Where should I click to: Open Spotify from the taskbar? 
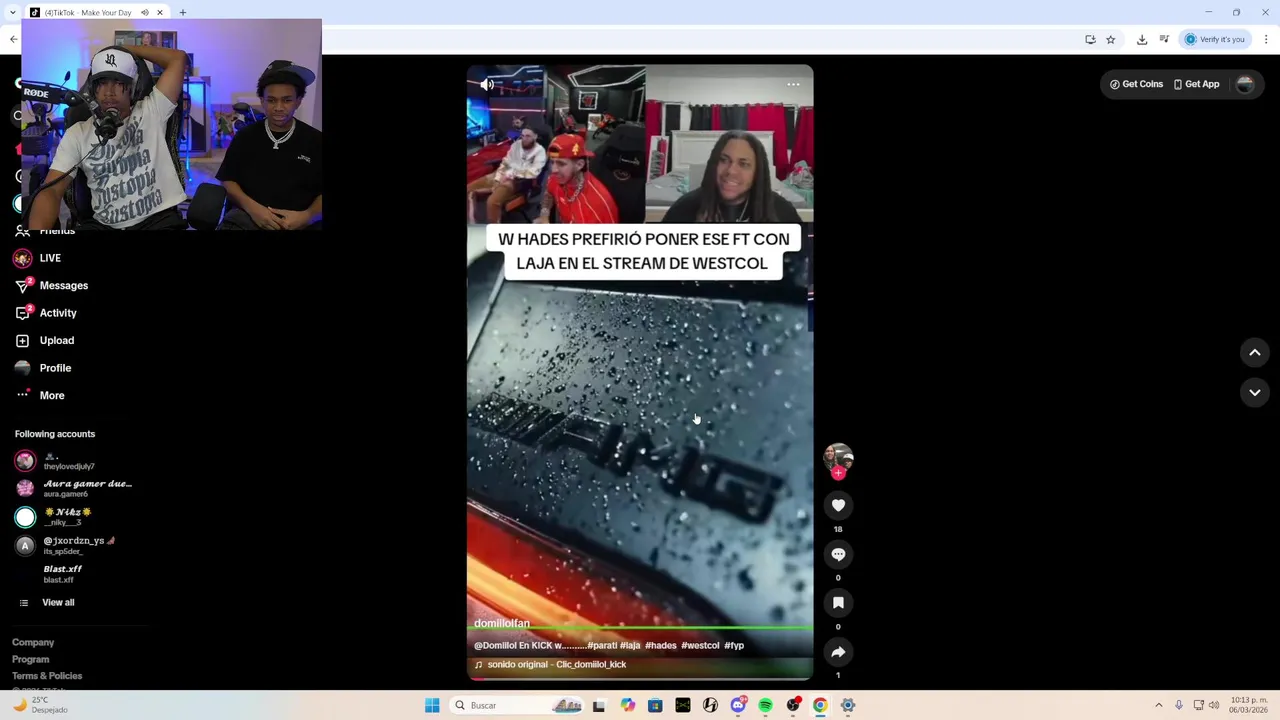765,705
